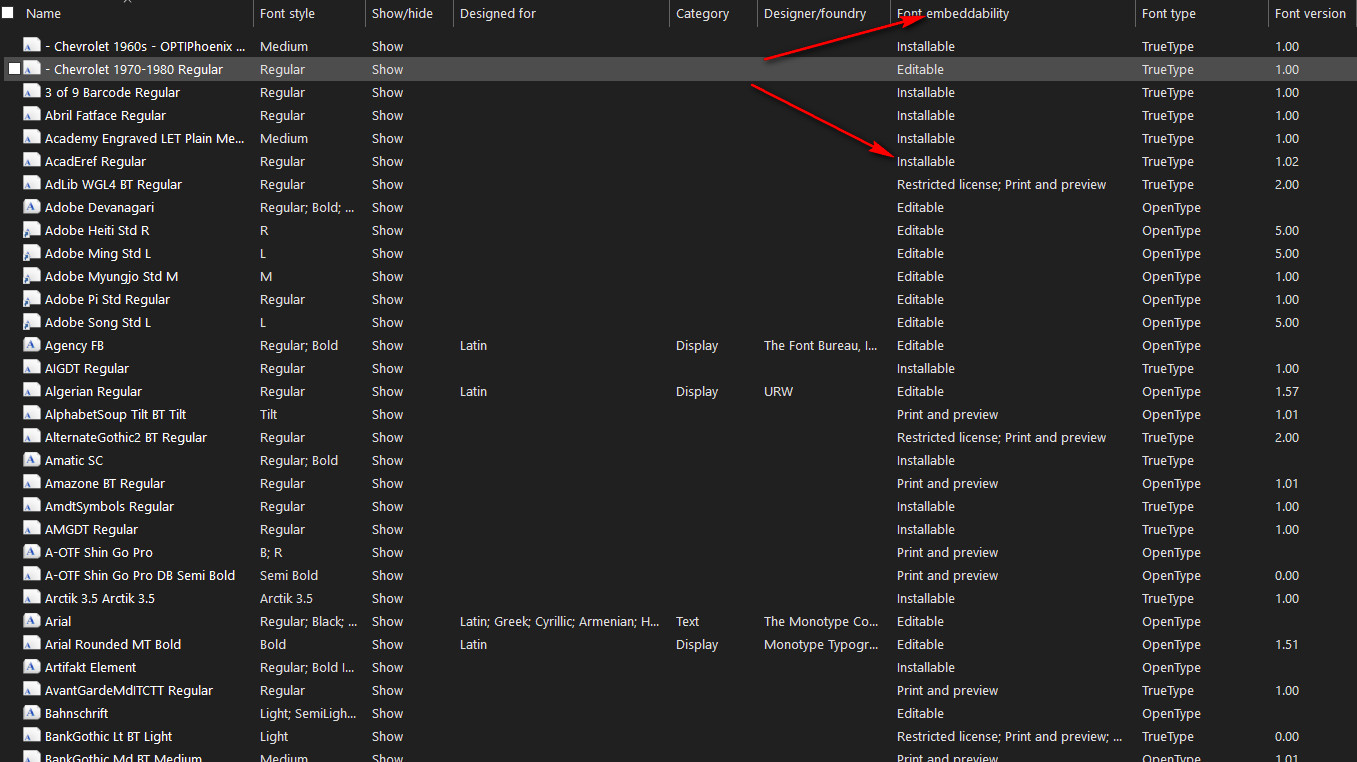Click the A-OTF Shin Go Pro DB font icon
This screenshot has width=1357, height=762.
pyautogui.click(x=32, y=575)
